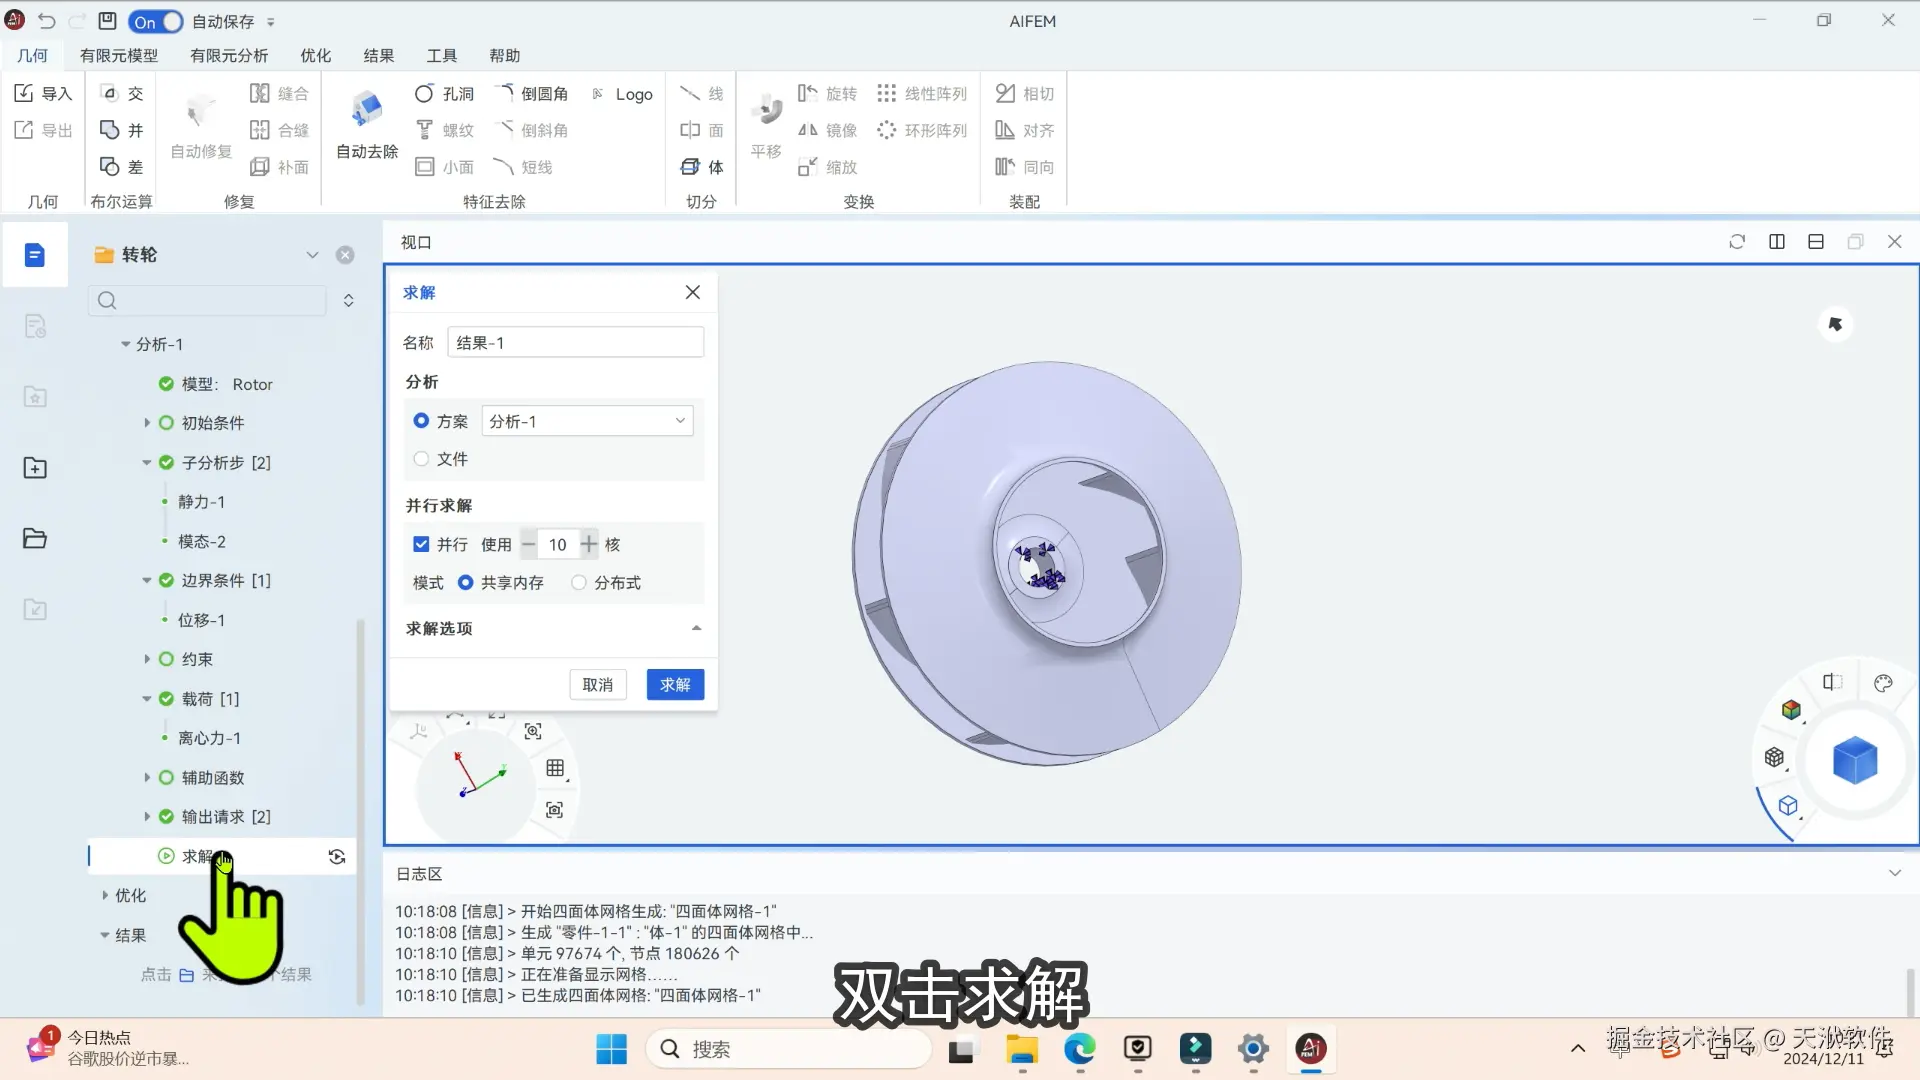Click the 导入 import icon
The height and width of the screenshot is (1080, 1920).
tap(24, 93)
